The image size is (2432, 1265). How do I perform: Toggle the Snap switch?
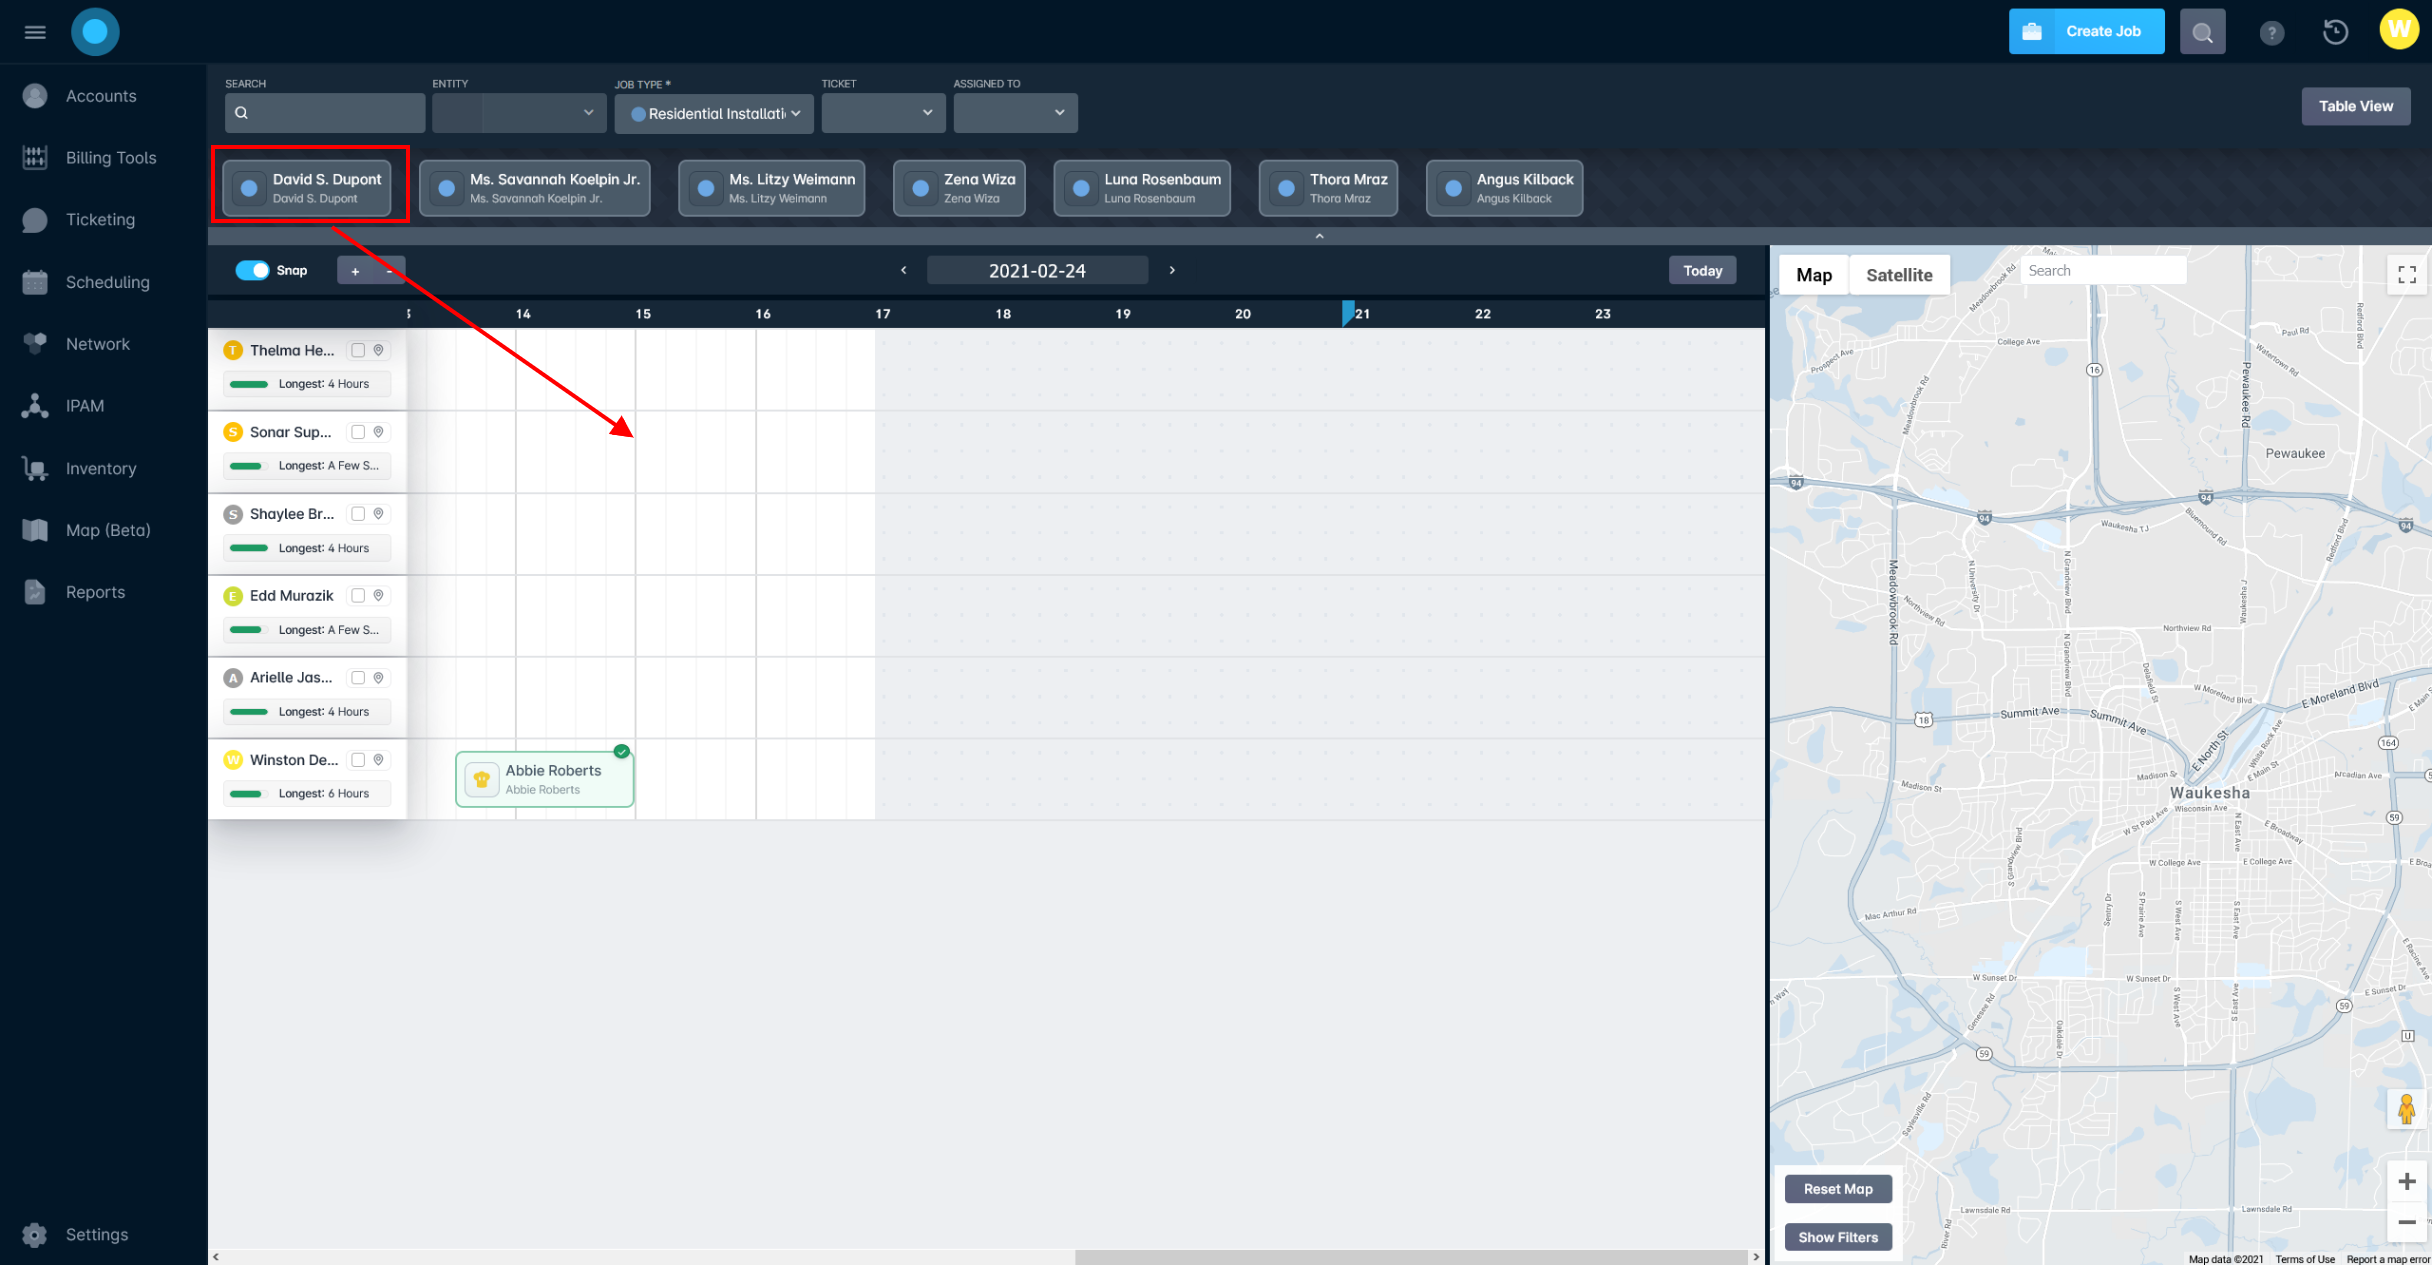(x=253, y=270)
